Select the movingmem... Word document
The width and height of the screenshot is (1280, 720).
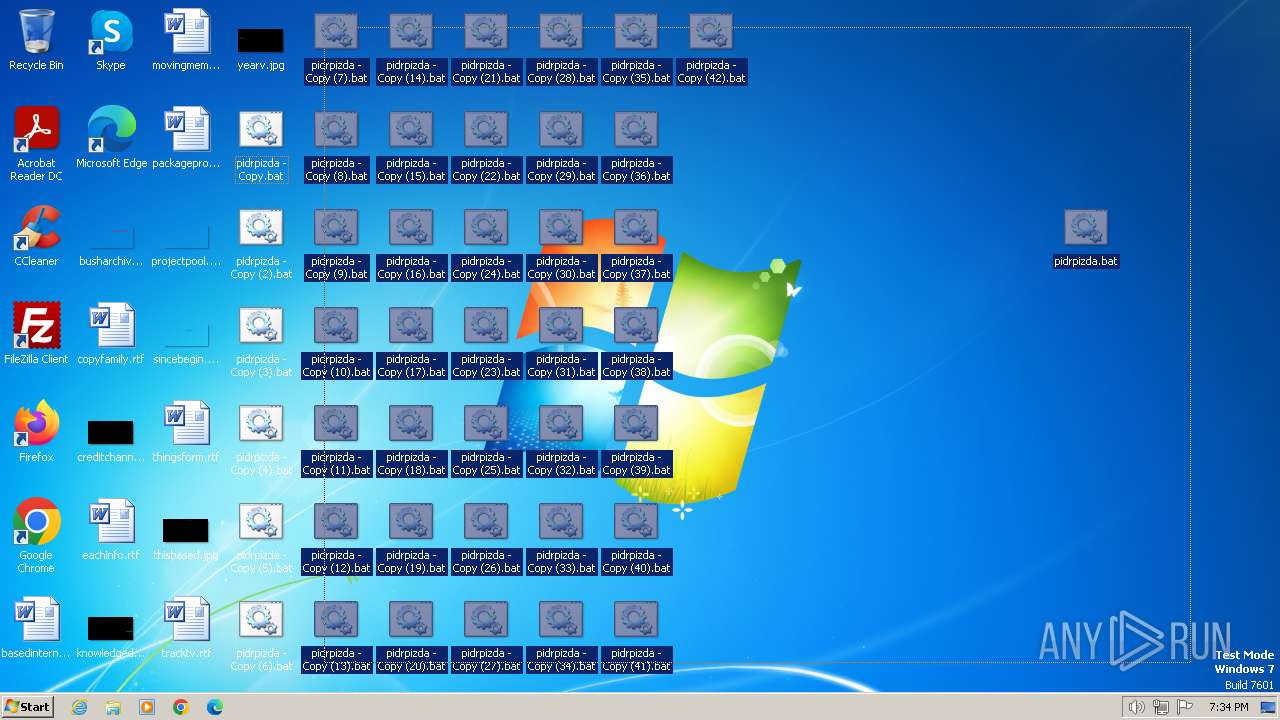(186, 41)
